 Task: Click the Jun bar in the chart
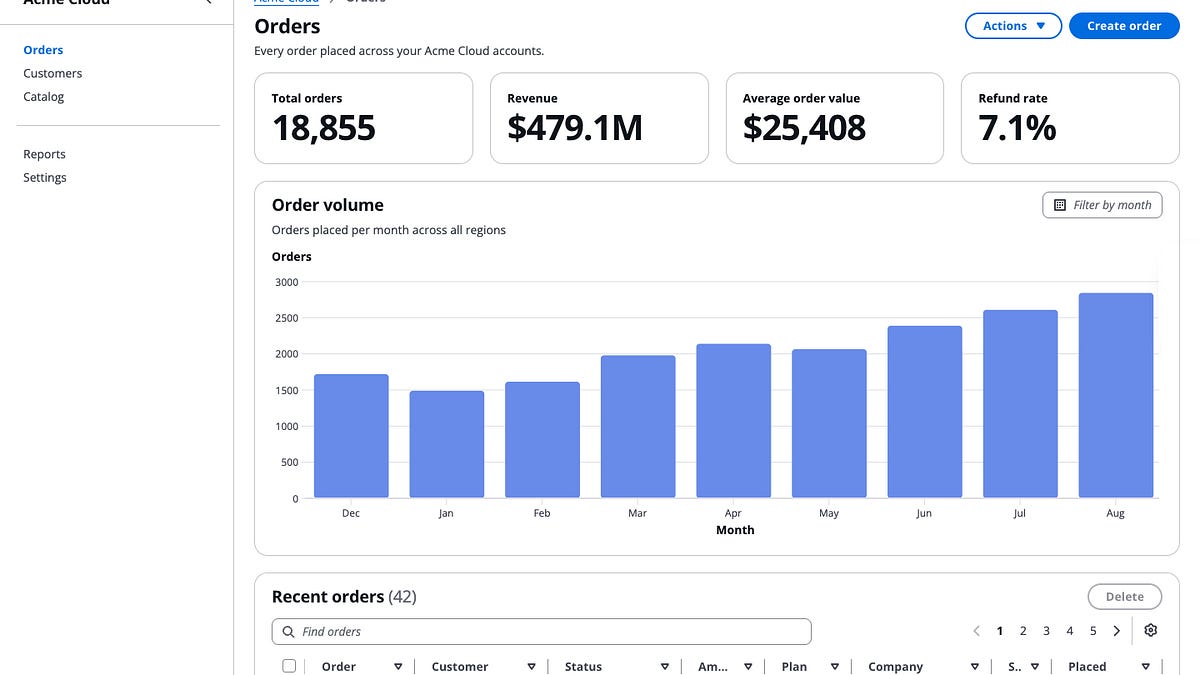click(x=925, y=412)
